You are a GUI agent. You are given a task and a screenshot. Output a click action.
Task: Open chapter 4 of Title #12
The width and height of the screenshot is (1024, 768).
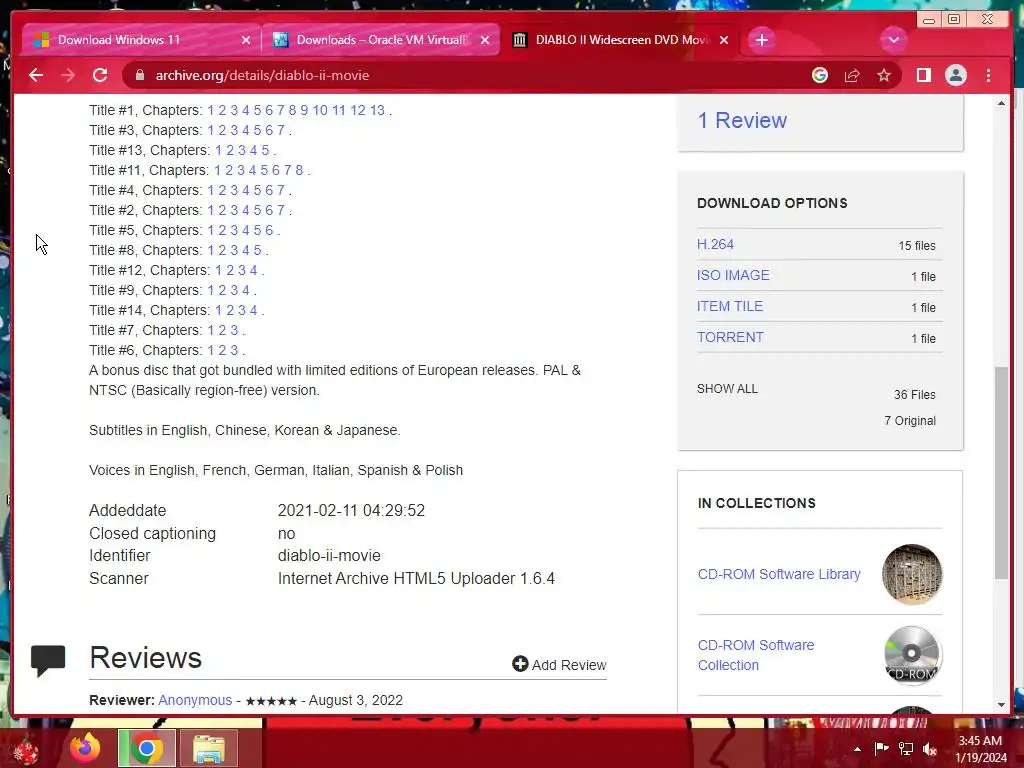click(x=253, y=270)
